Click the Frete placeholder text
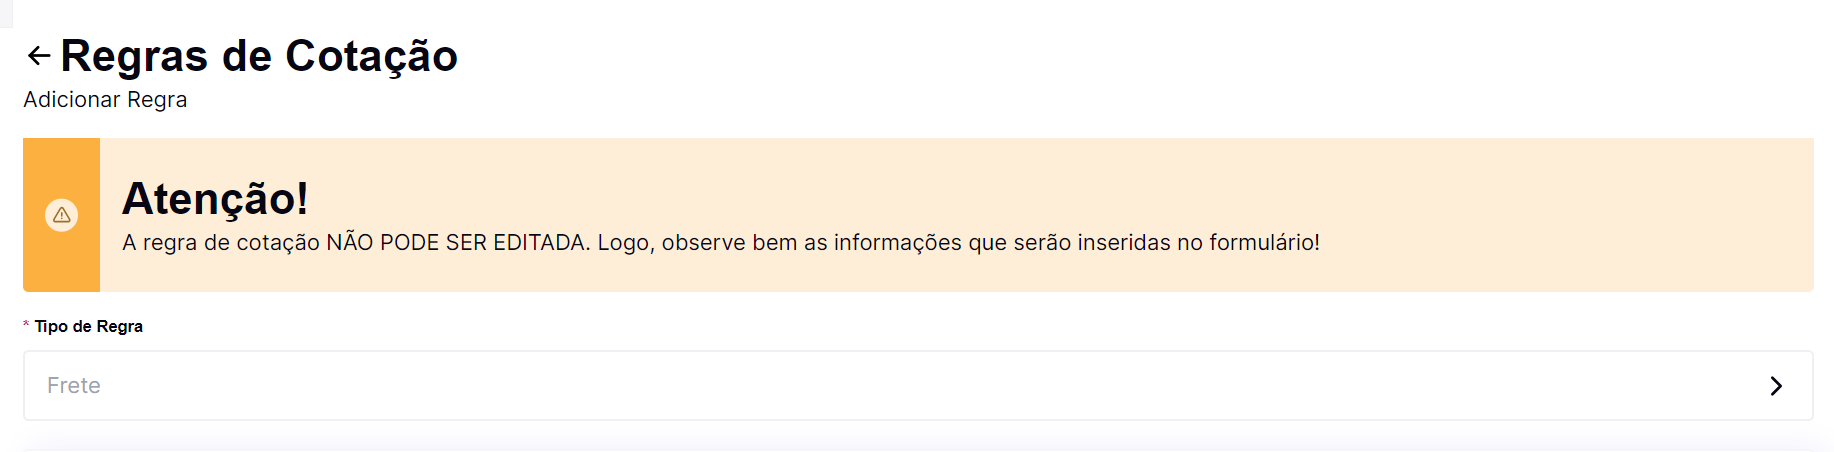 (74, 386)
